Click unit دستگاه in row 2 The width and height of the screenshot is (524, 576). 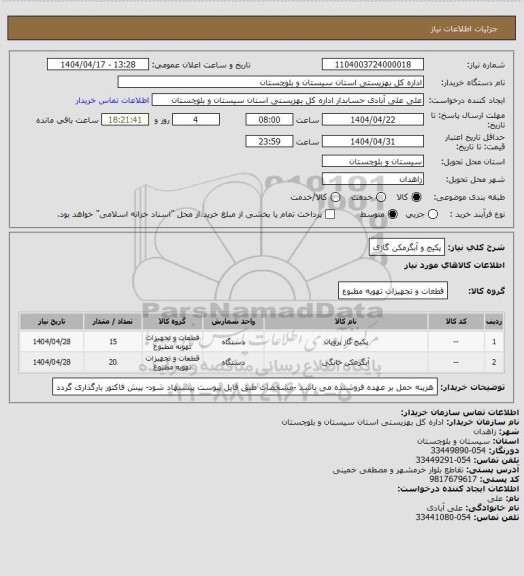point(233,362)
